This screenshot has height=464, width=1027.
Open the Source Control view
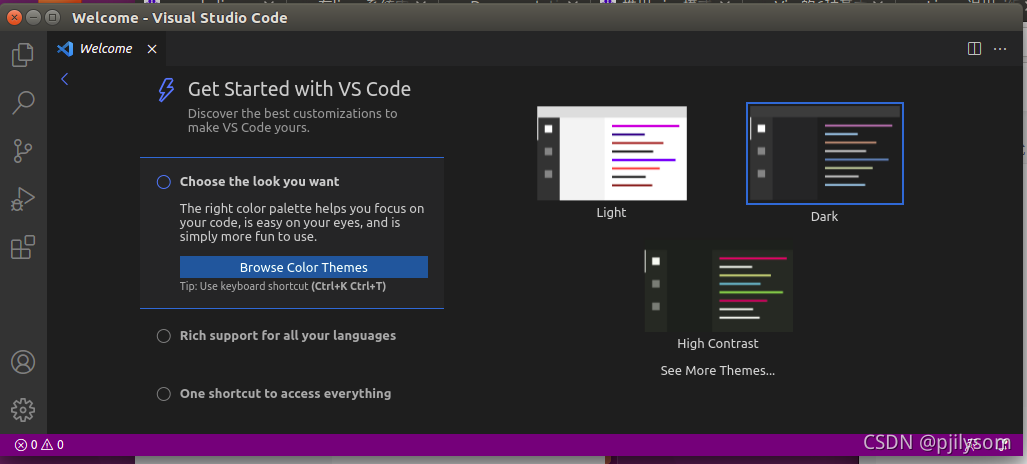point(23,151)
